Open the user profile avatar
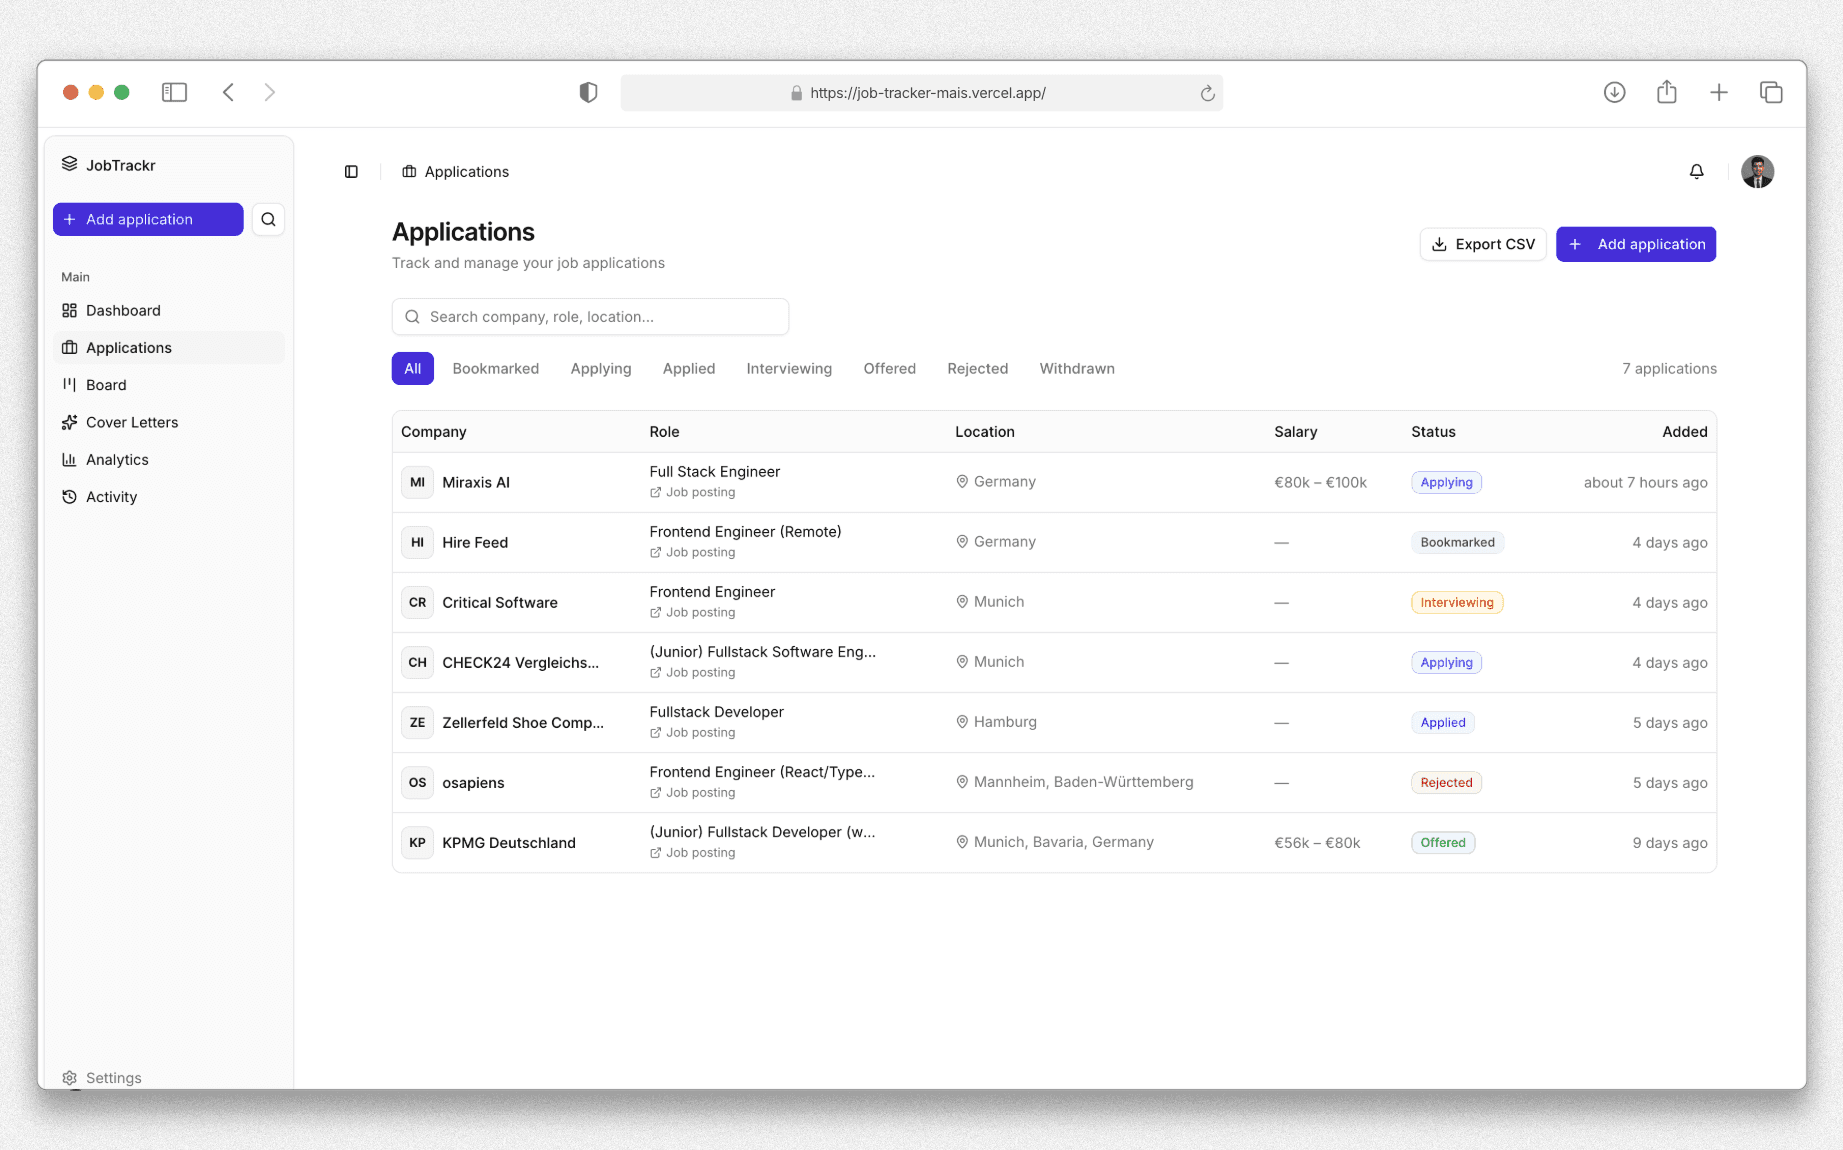The height and width of the screenshot is (1150, 1843). tap(1757, 172)
